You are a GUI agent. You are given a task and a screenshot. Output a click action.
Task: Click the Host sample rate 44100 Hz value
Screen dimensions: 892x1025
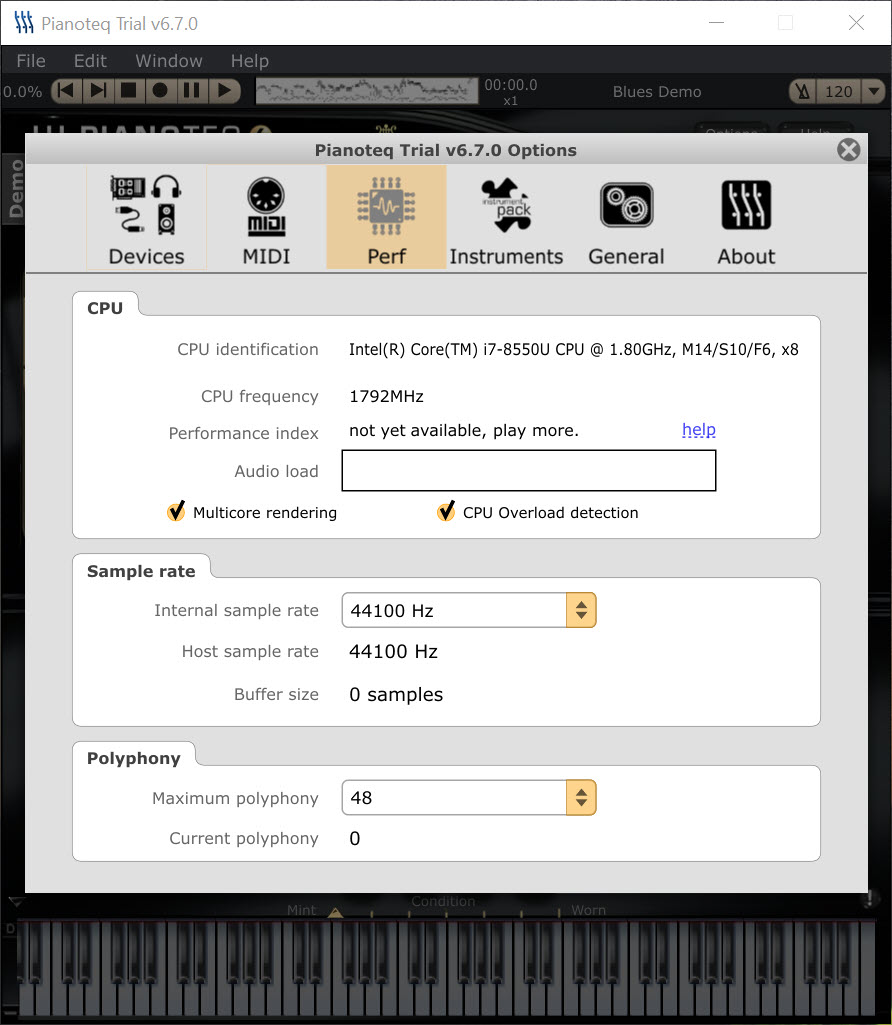point(393,651)
